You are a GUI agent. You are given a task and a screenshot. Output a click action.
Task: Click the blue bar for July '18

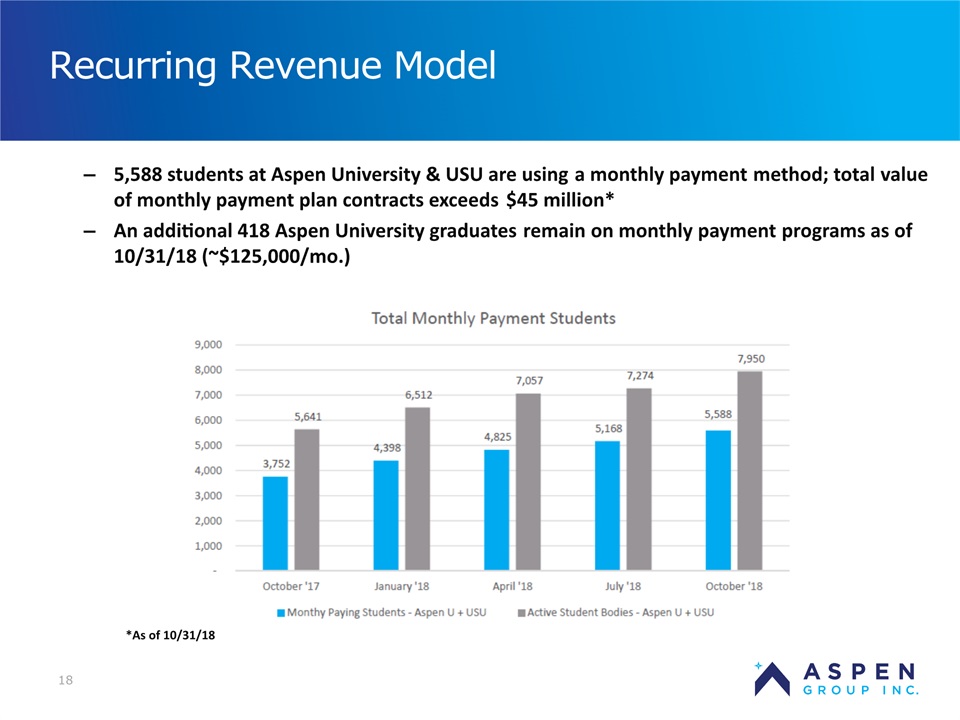(x=607, y=506)
